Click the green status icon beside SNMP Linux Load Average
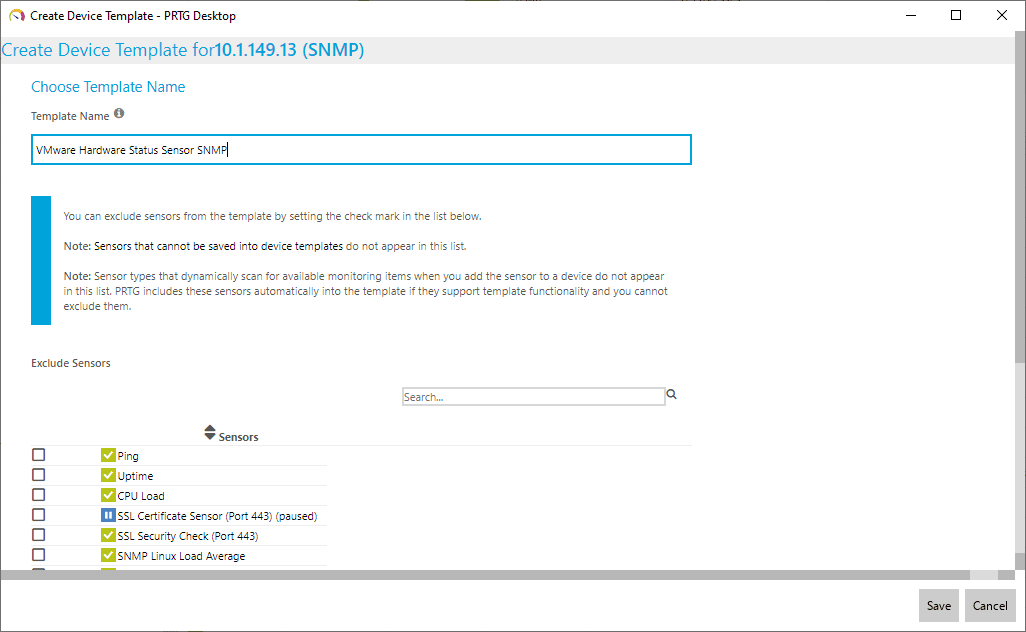The image size is (1026, 632). click(x=108, y=555)
